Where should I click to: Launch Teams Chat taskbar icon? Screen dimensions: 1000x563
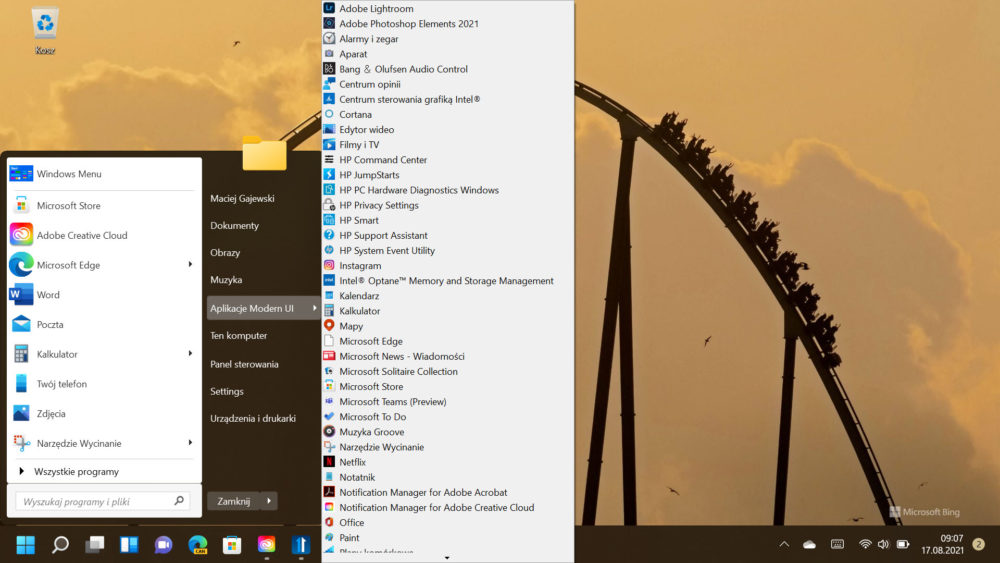point(163,545)
